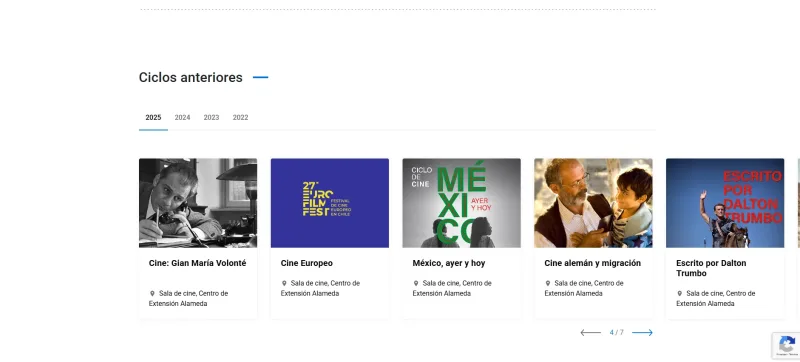This screenshot has height=362, width=800.
Task: Switch to the 2024 tab
Action: [182, 118]
